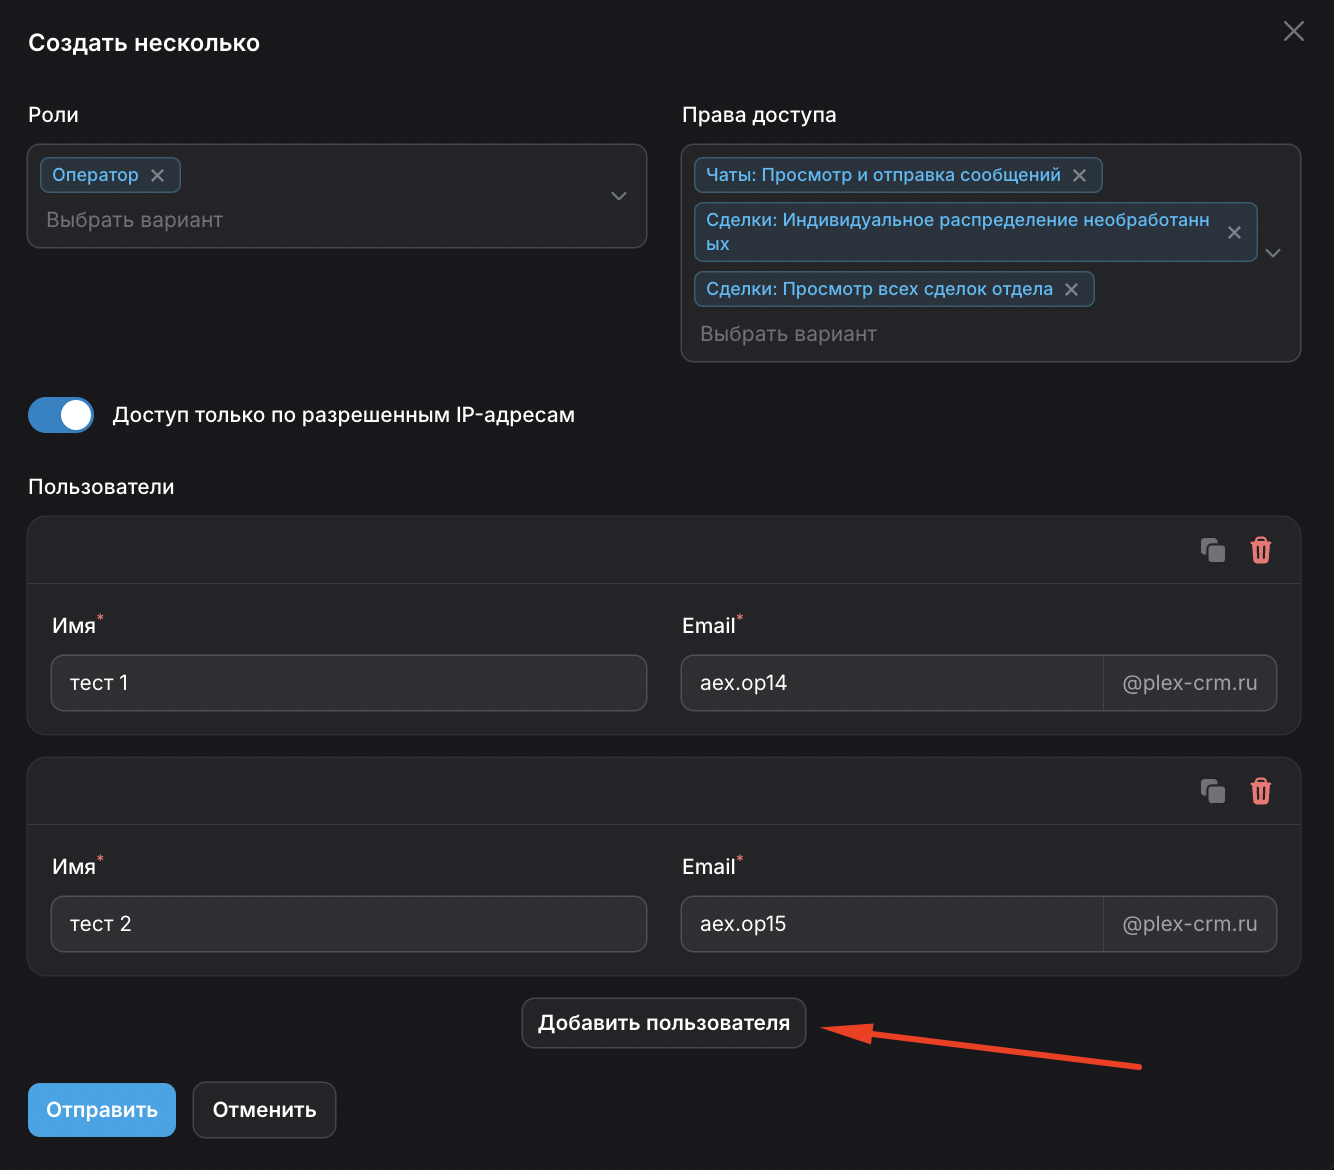Click the Email field containing aex.op15
1334x1170 pixels.
coord(891,924)
